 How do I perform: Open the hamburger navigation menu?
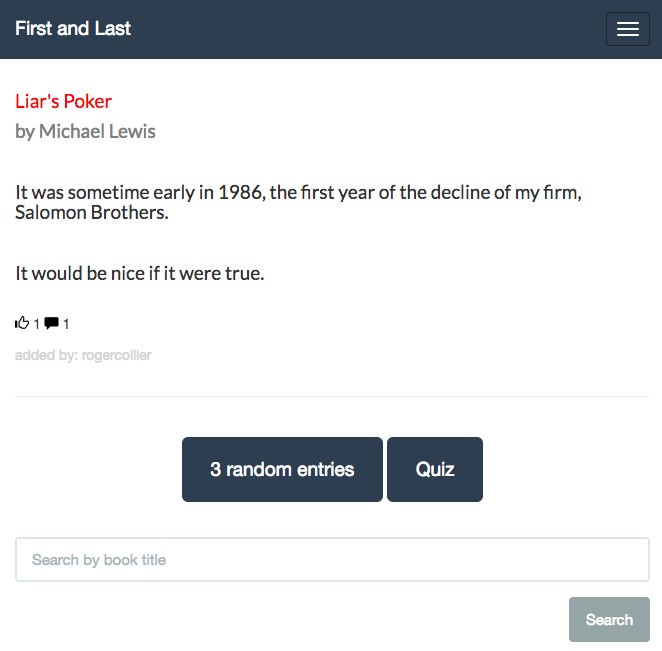click(x=627, y=29)
